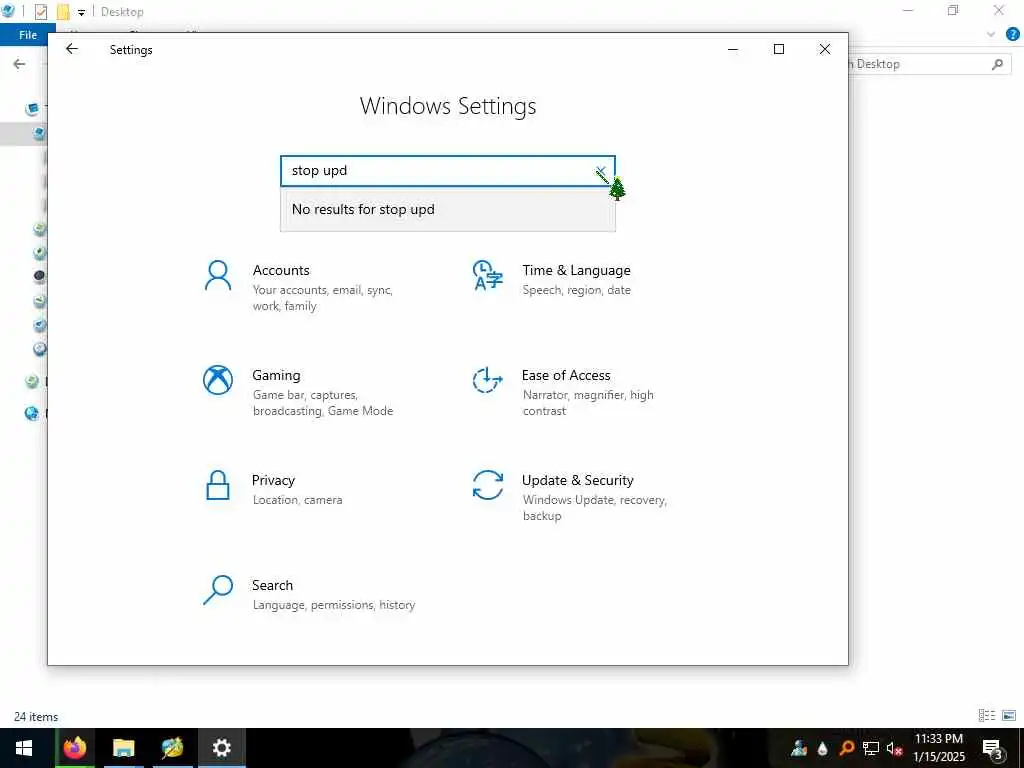Screen dimensions: 1024x768
Task: Open File Explorer help question mark
Action: (1012, 35)
